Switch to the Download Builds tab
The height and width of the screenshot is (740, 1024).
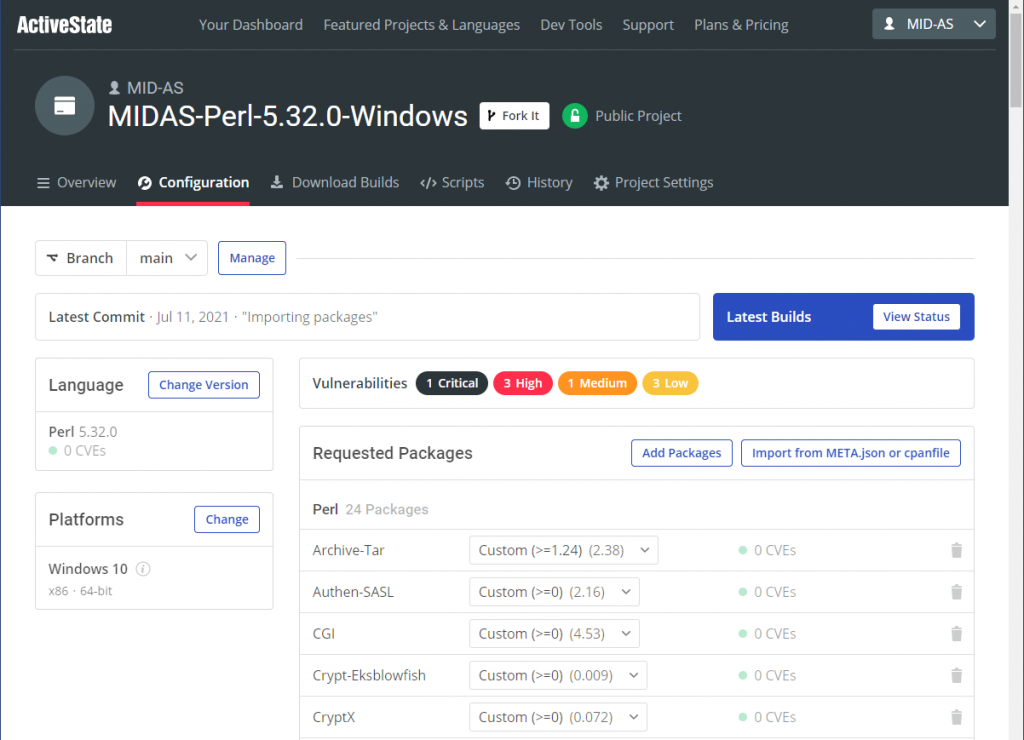pyautogui.click(x=335, y=183)
